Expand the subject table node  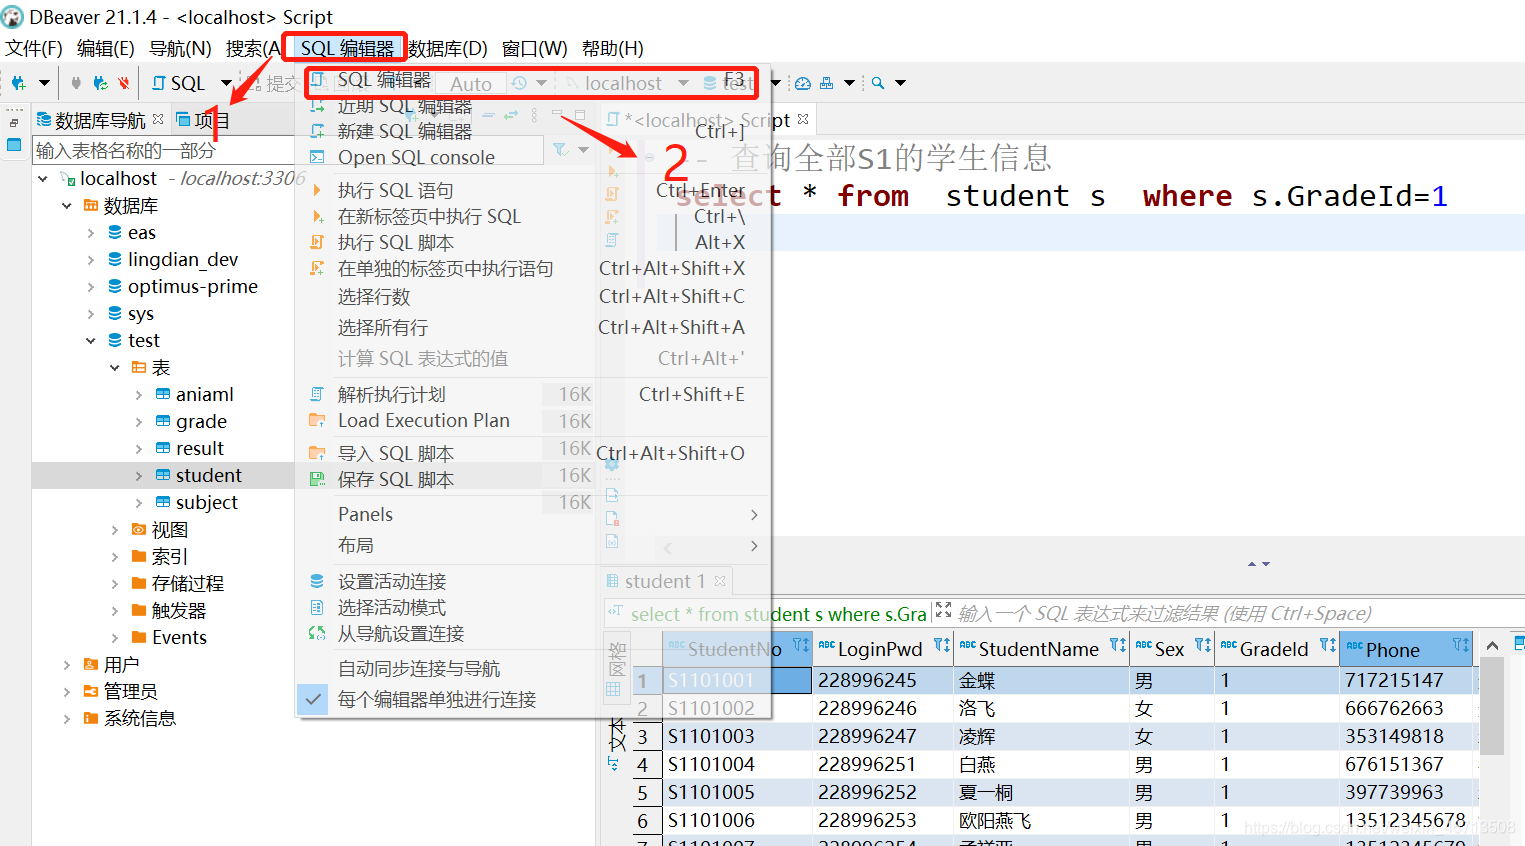coord(139,502)
